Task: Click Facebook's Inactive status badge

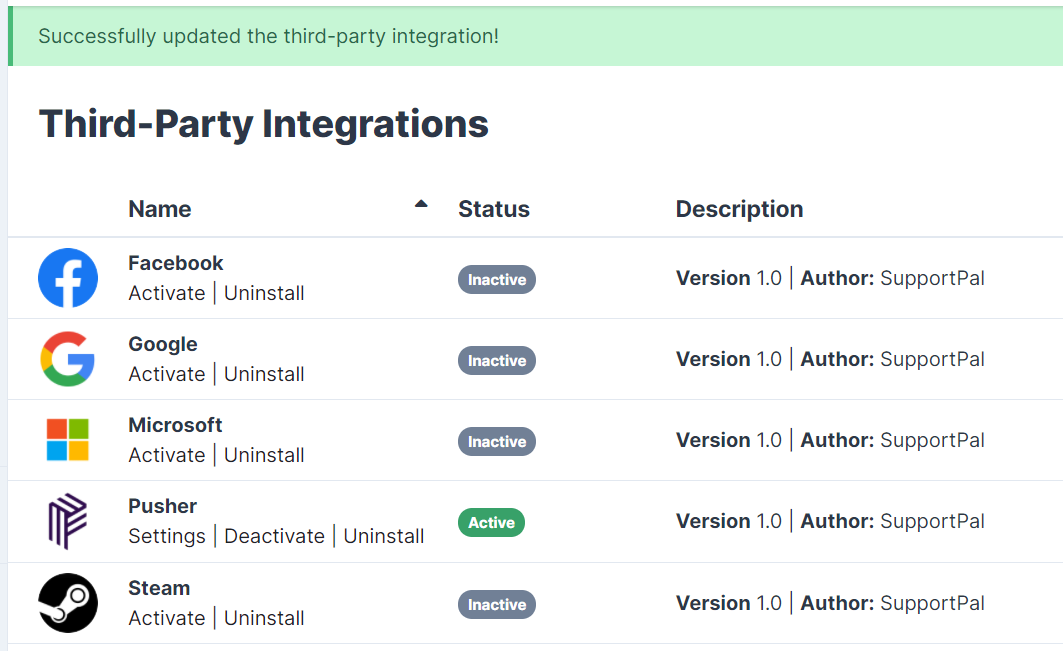Action: coord(497,279)
